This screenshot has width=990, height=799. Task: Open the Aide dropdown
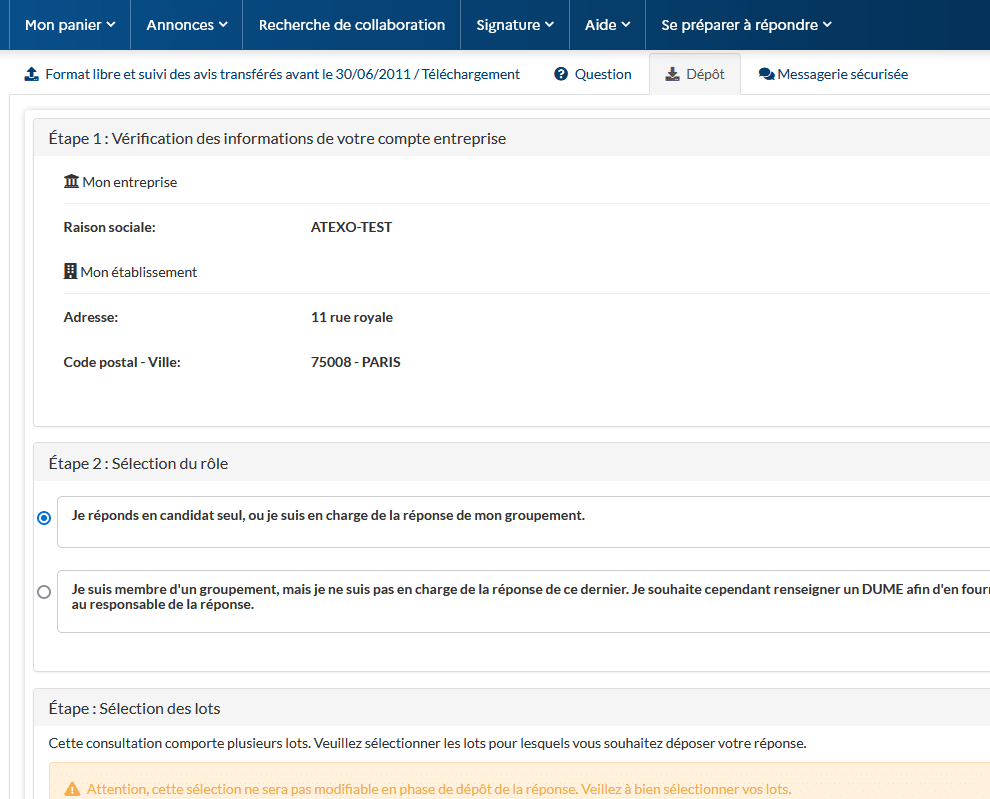607,25
